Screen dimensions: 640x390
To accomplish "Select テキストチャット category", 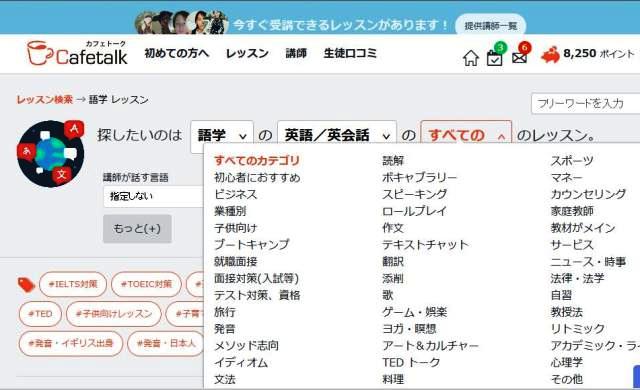I will click(425, 245).
